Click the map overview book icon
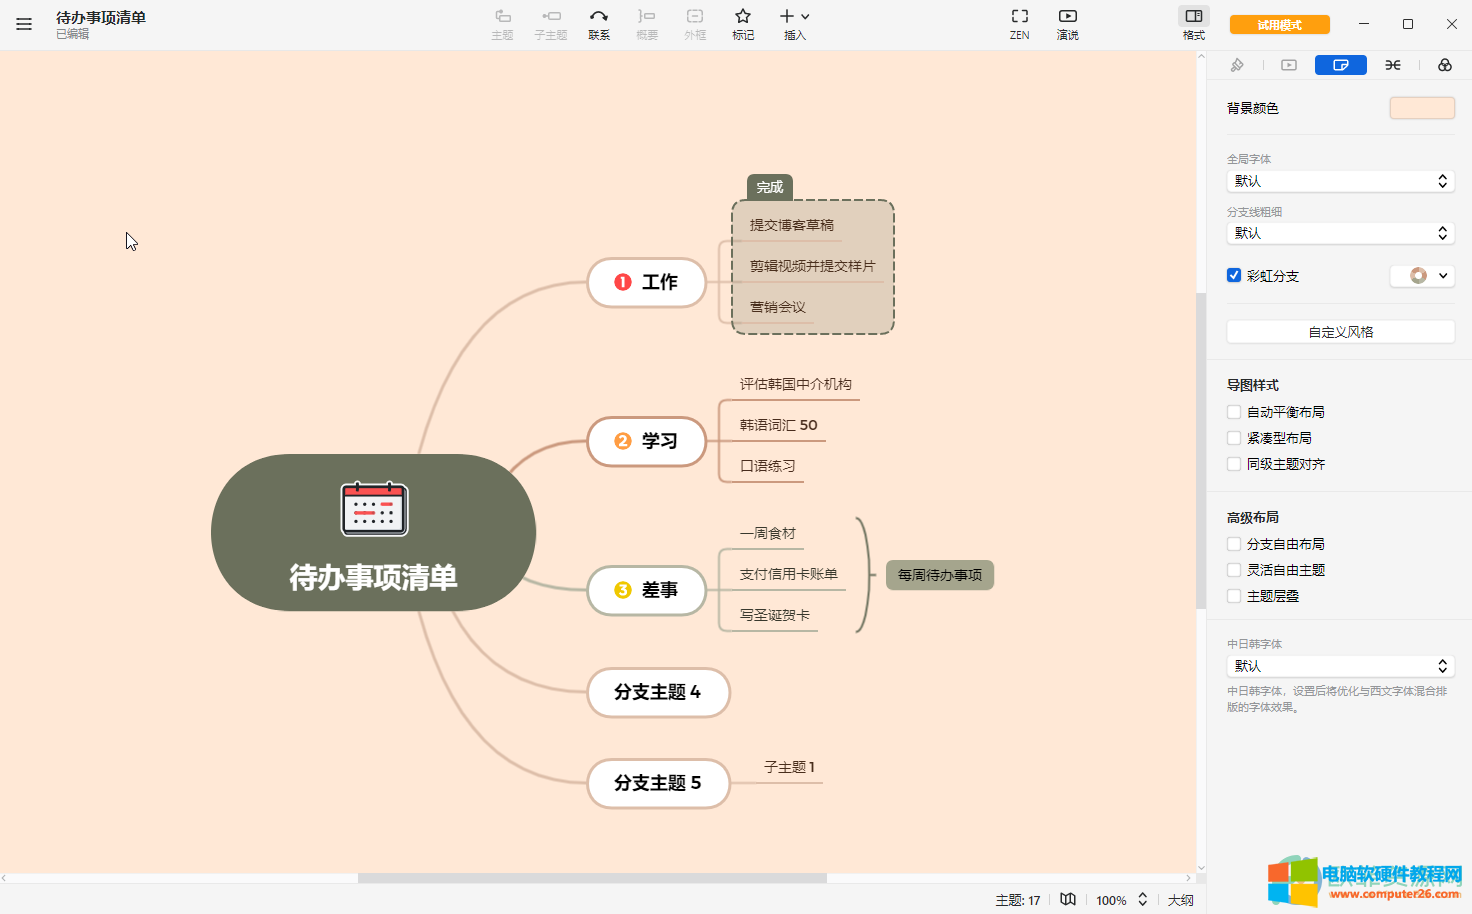This screenshot has width=1472, height=914. pyautogui.click(x=1068, y=899)
